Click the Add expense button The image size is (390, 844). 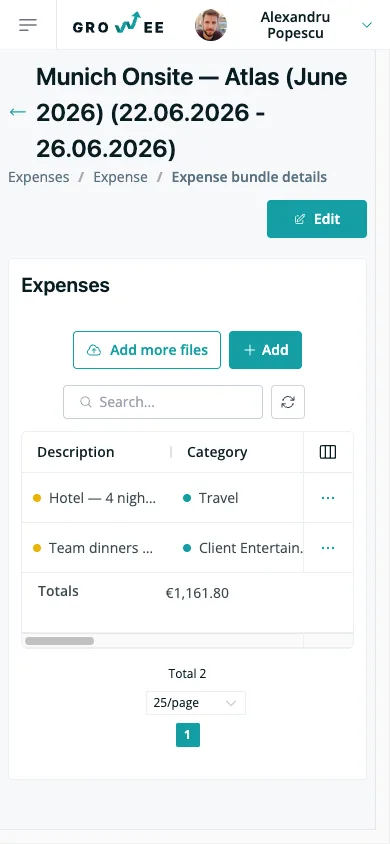[265, 350]
